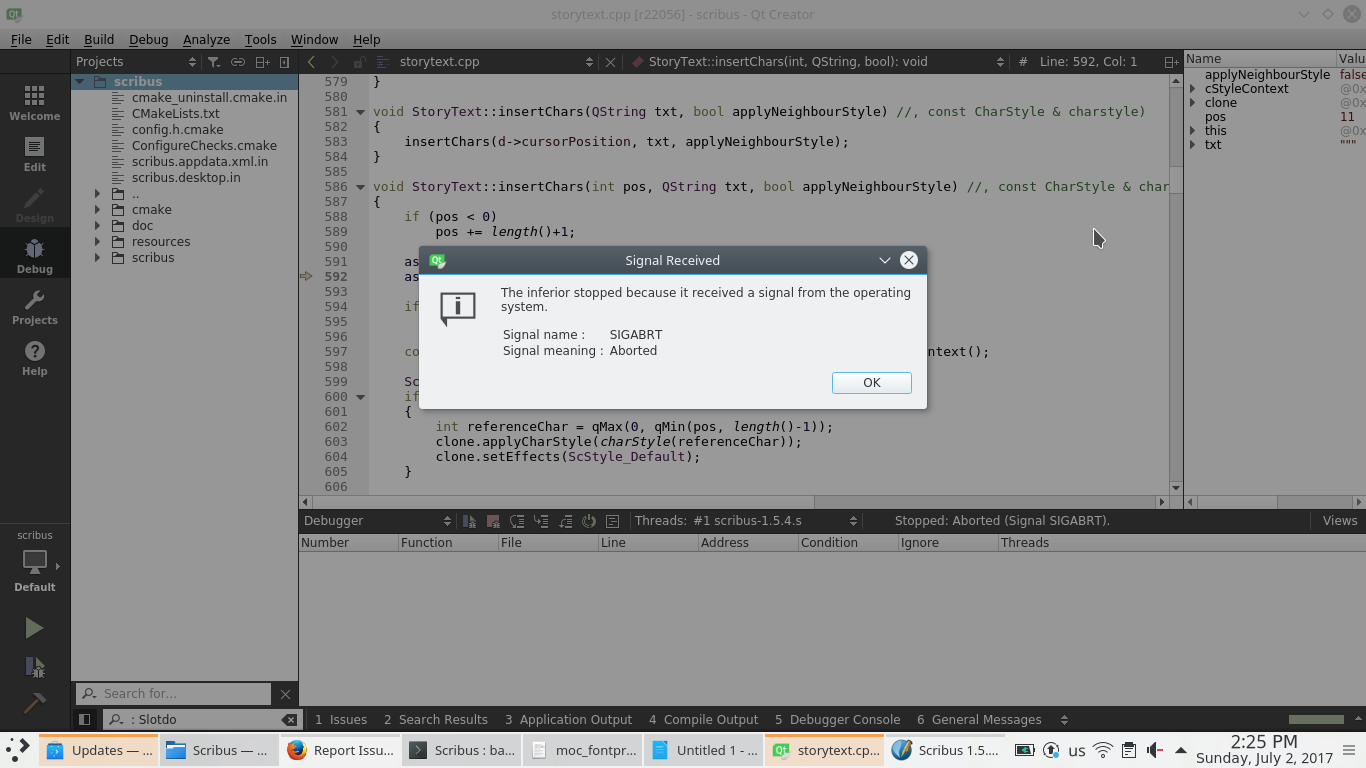Toggle the left sidebar visibility button
1366x768 pixels.
click(85, 719)
